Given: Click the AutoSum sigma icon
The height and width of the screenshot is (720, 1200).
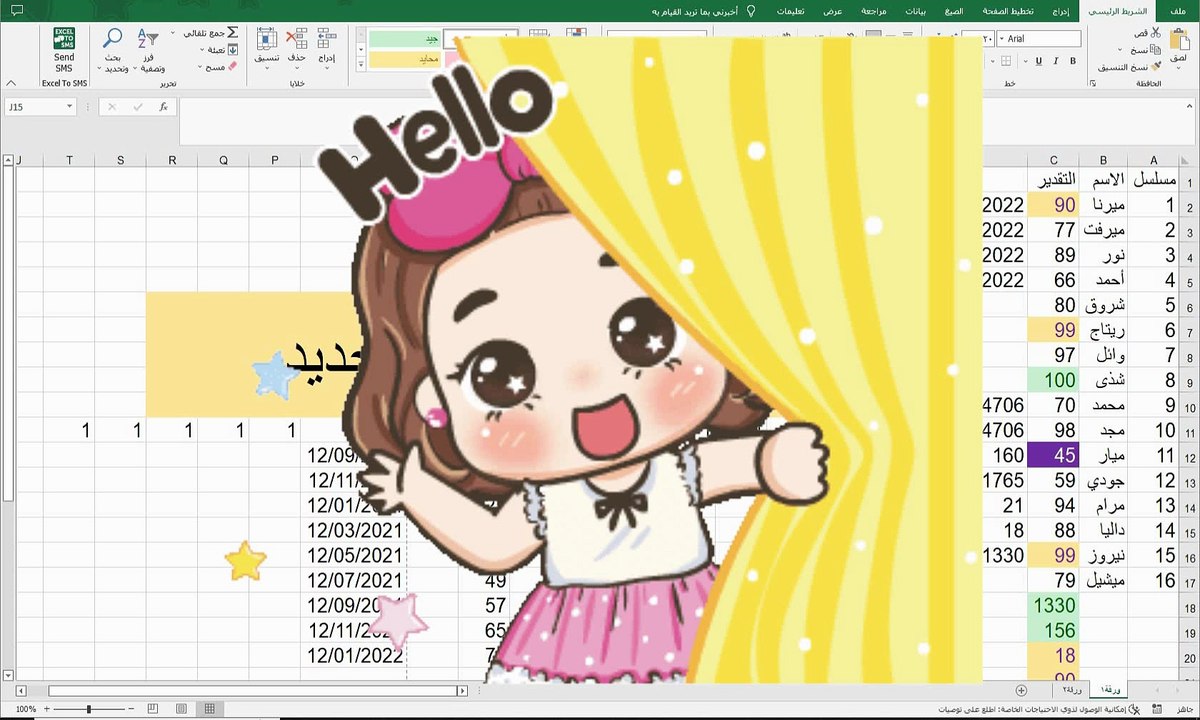Looking at the screenshot, I should coord(232,33).
